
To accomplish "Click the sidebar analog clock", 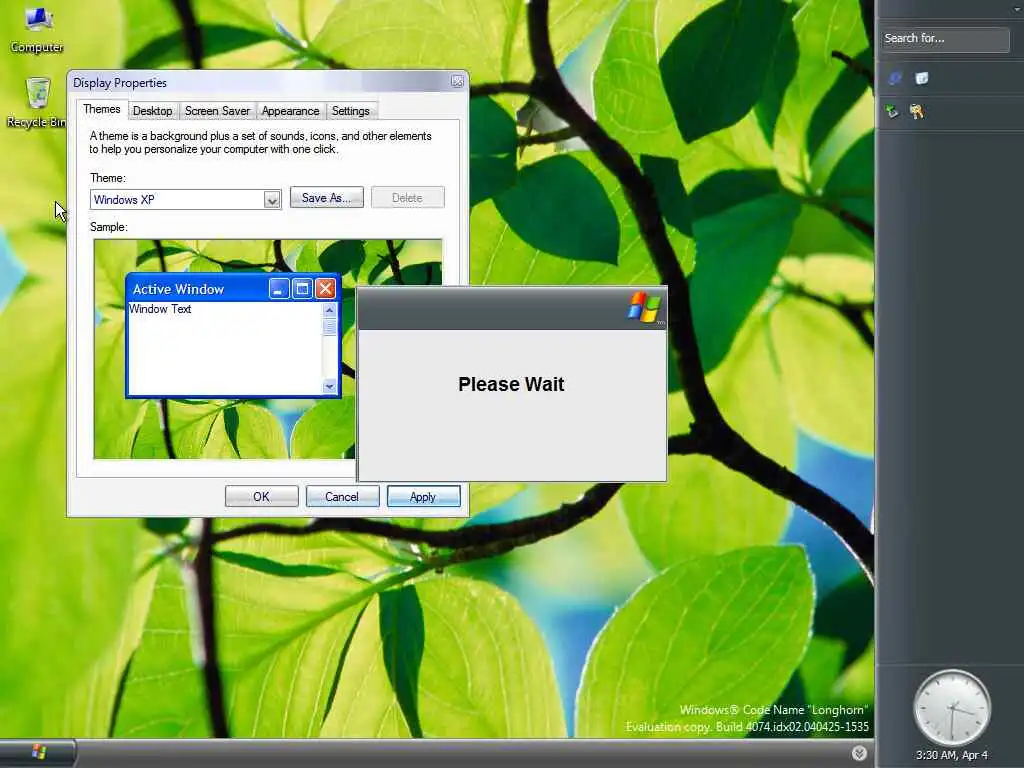I will pyautogui.click(x=952, y=708).
